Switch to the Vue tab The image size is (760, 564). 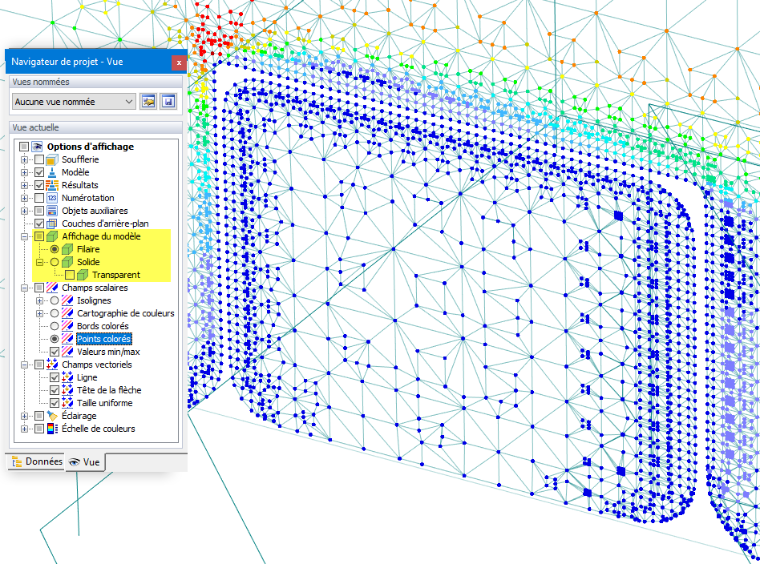(84, 462)
